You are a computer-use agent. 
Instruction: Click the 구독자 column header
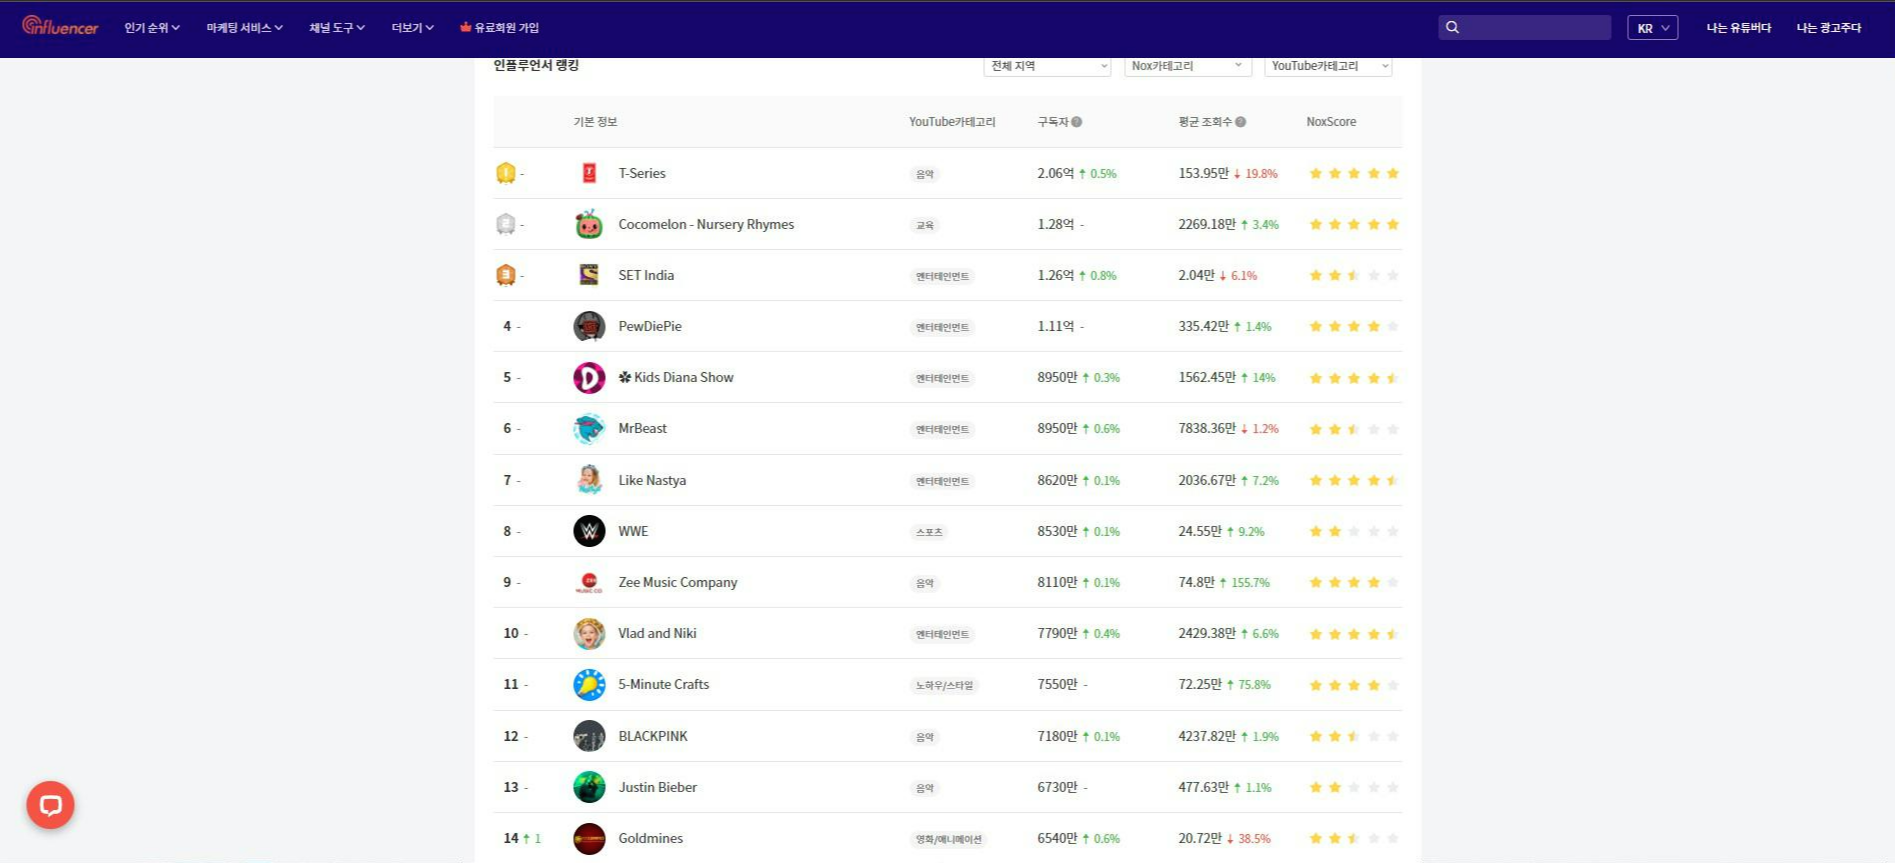tap(1053, 122)
